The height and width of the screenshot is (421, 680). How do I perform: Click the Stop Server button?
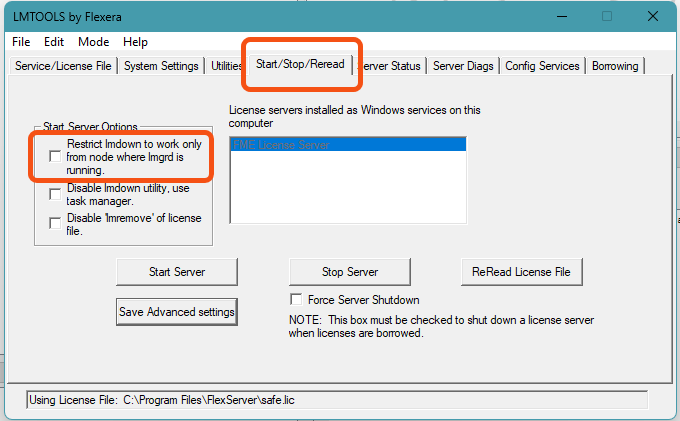click(350, 272)
